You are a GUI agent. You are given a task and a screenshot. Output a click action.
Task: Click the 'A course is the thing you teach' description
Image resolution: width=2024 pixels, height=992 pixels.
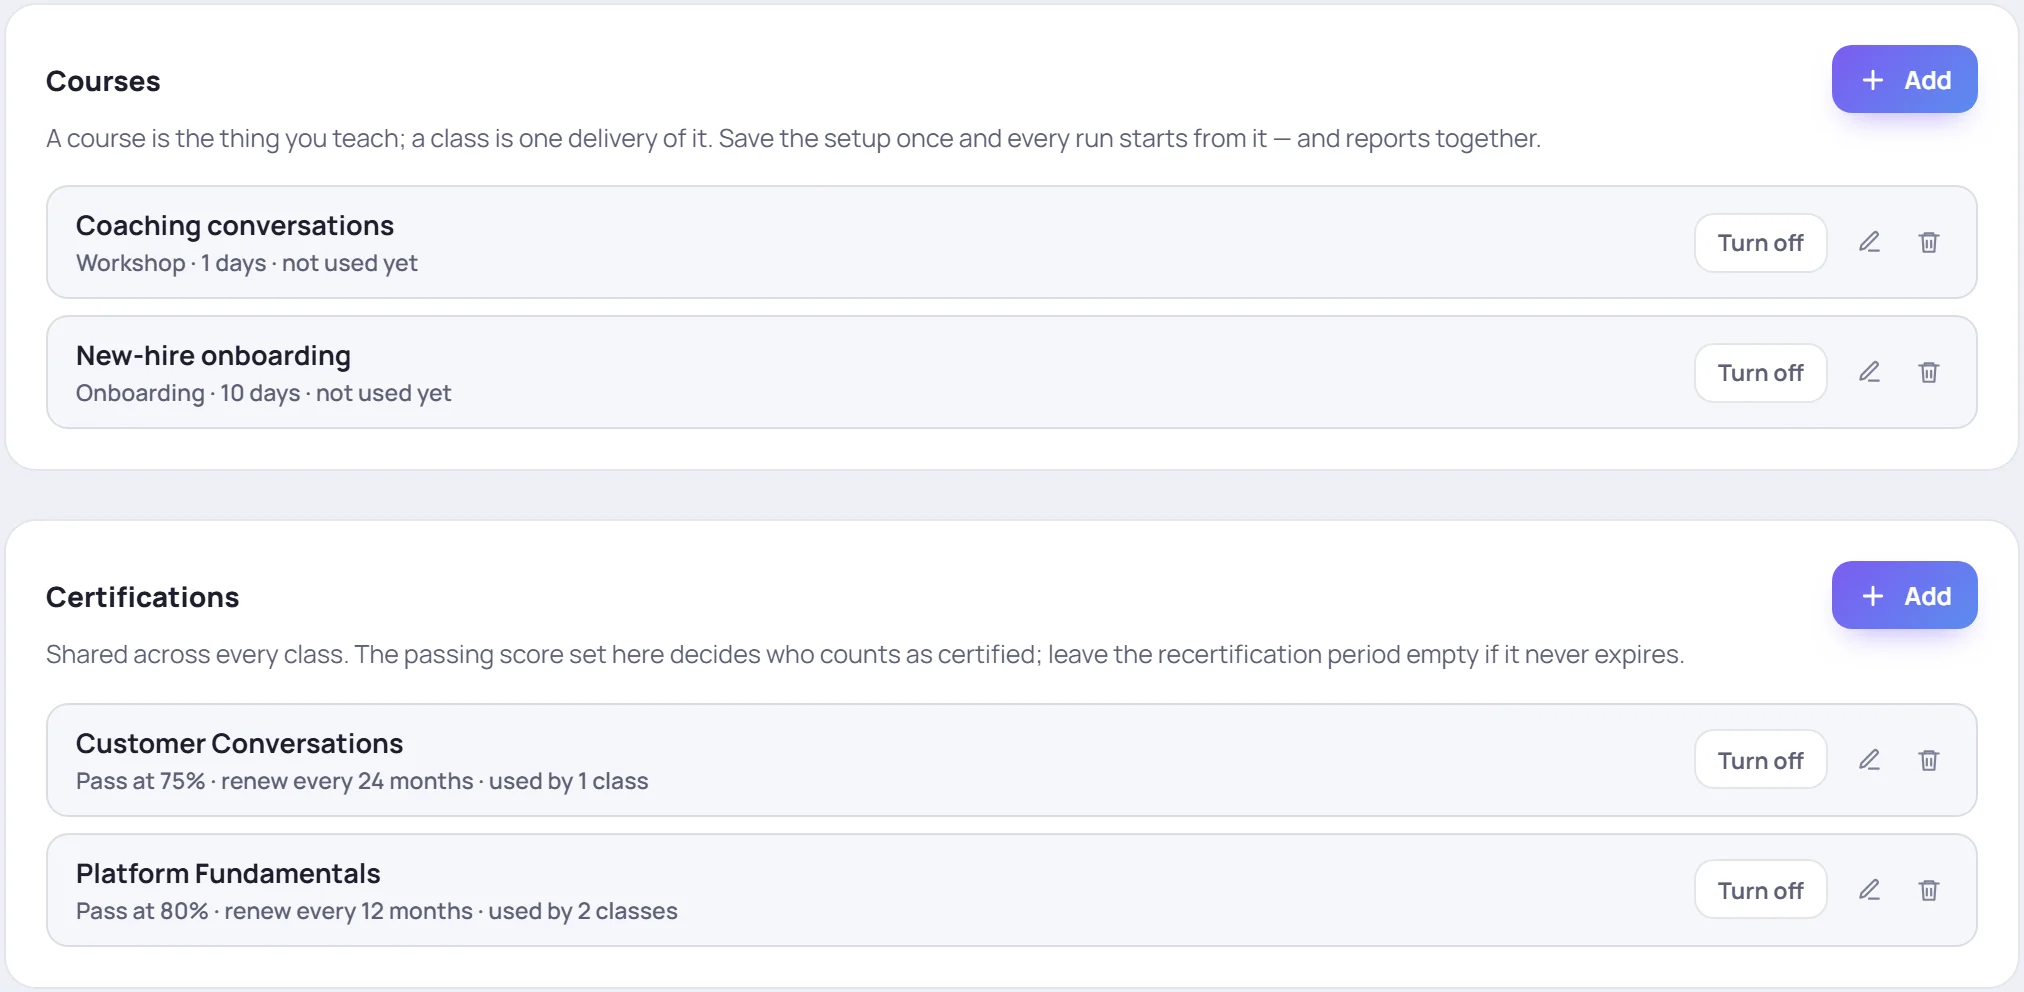coord(793,138)
